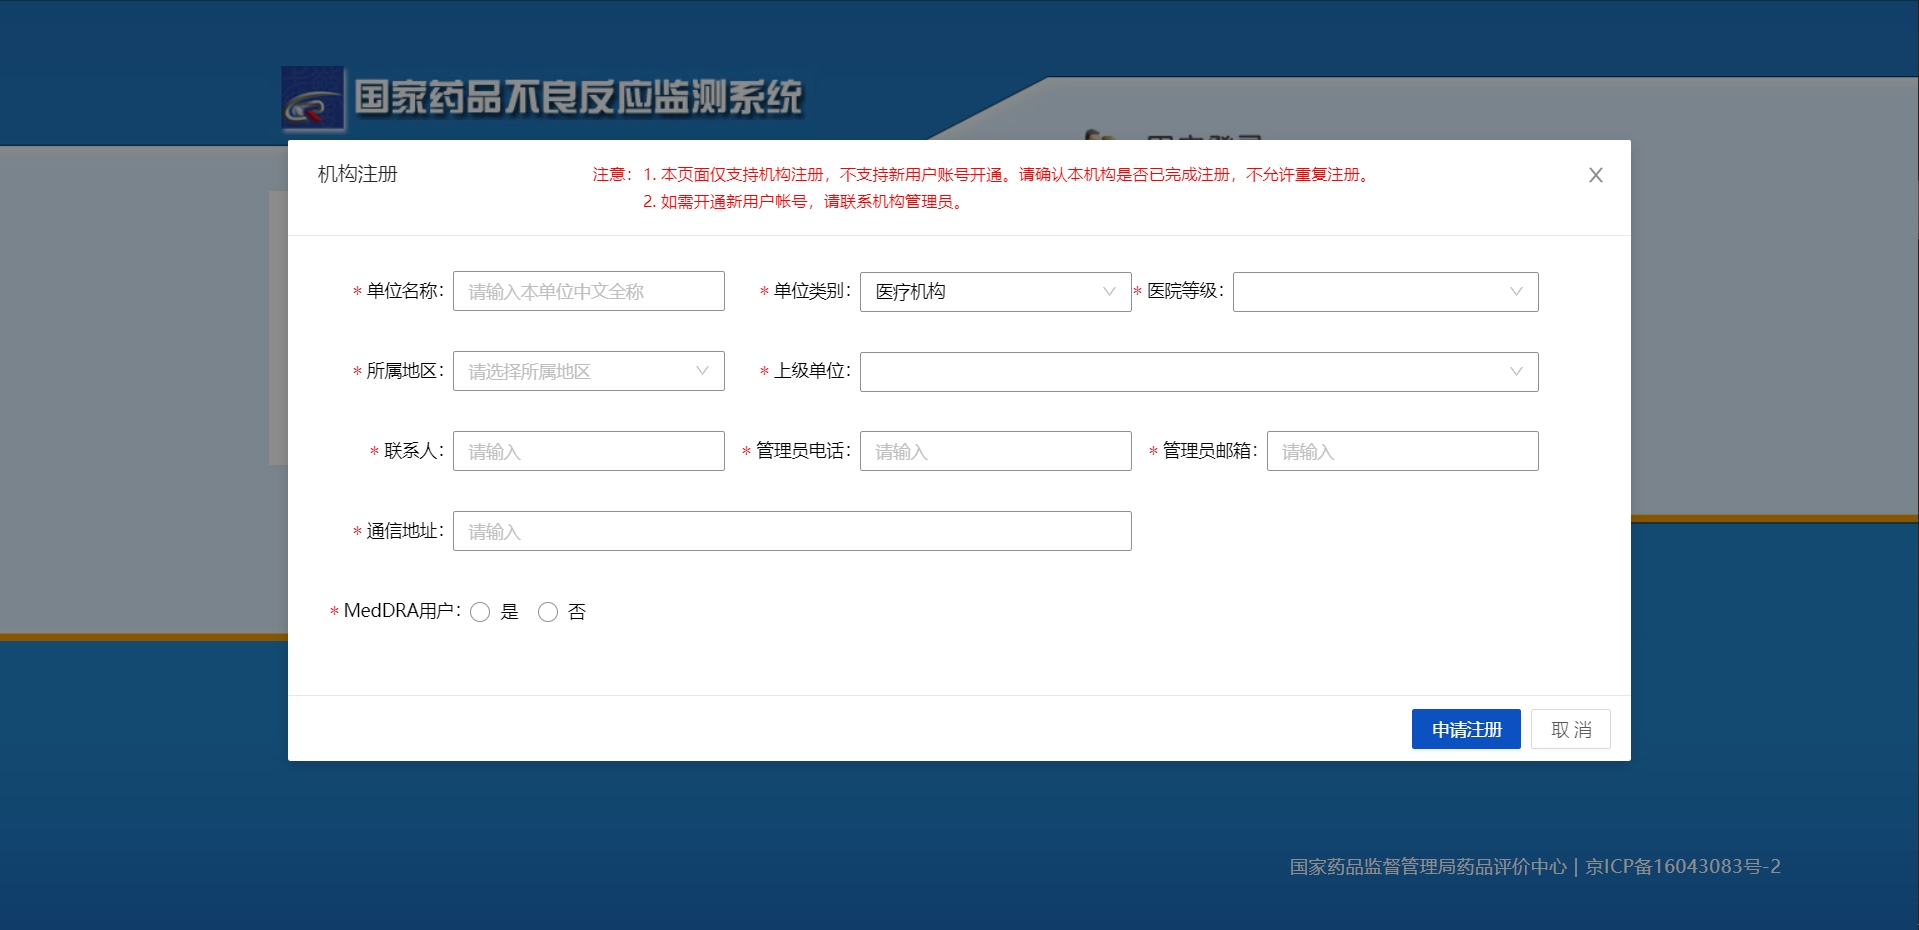Click the 京ICP备16043083号-2 footer text
1919x930 pixels.
point(1683,867)
